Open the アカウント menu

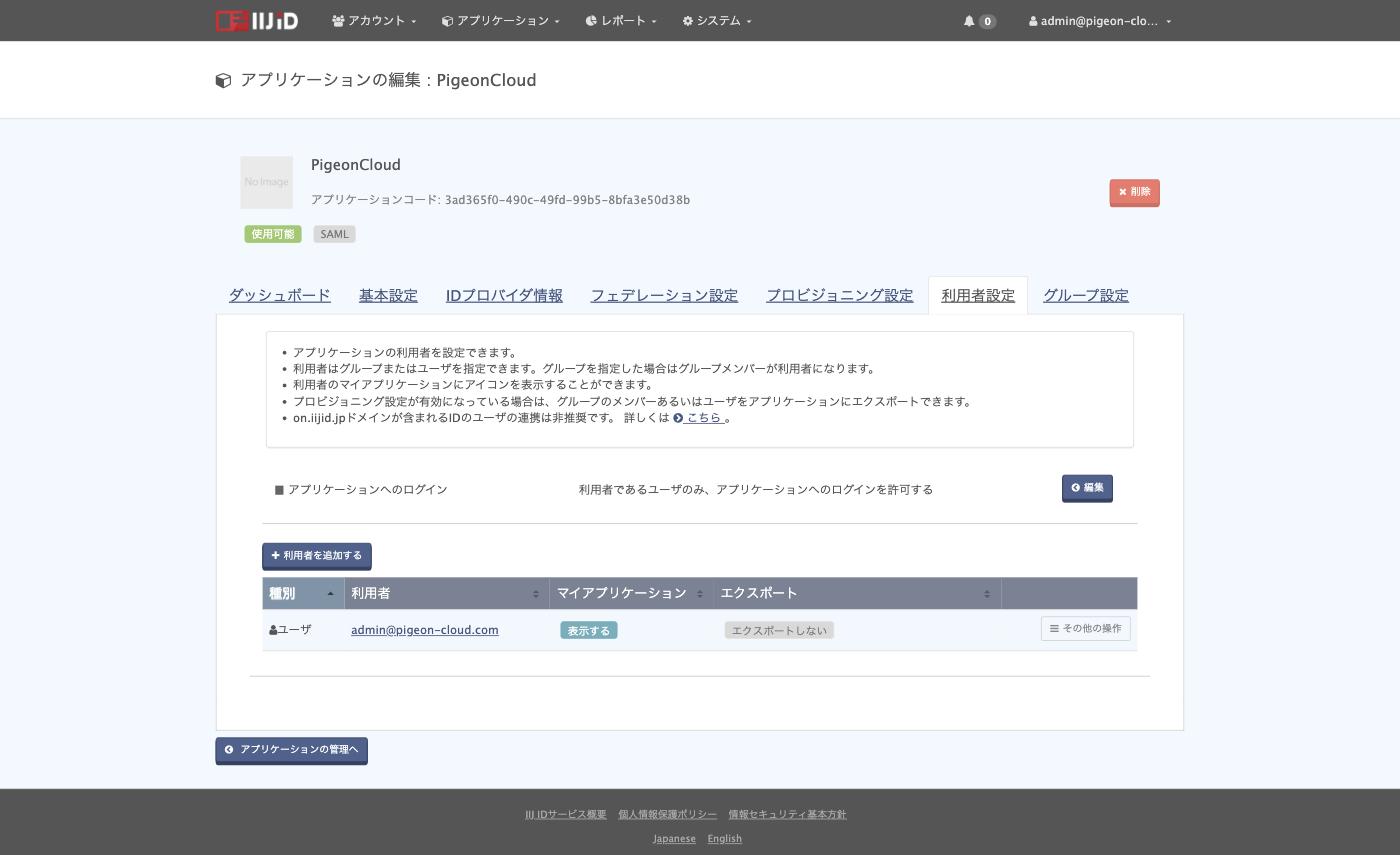pos(374,20)
